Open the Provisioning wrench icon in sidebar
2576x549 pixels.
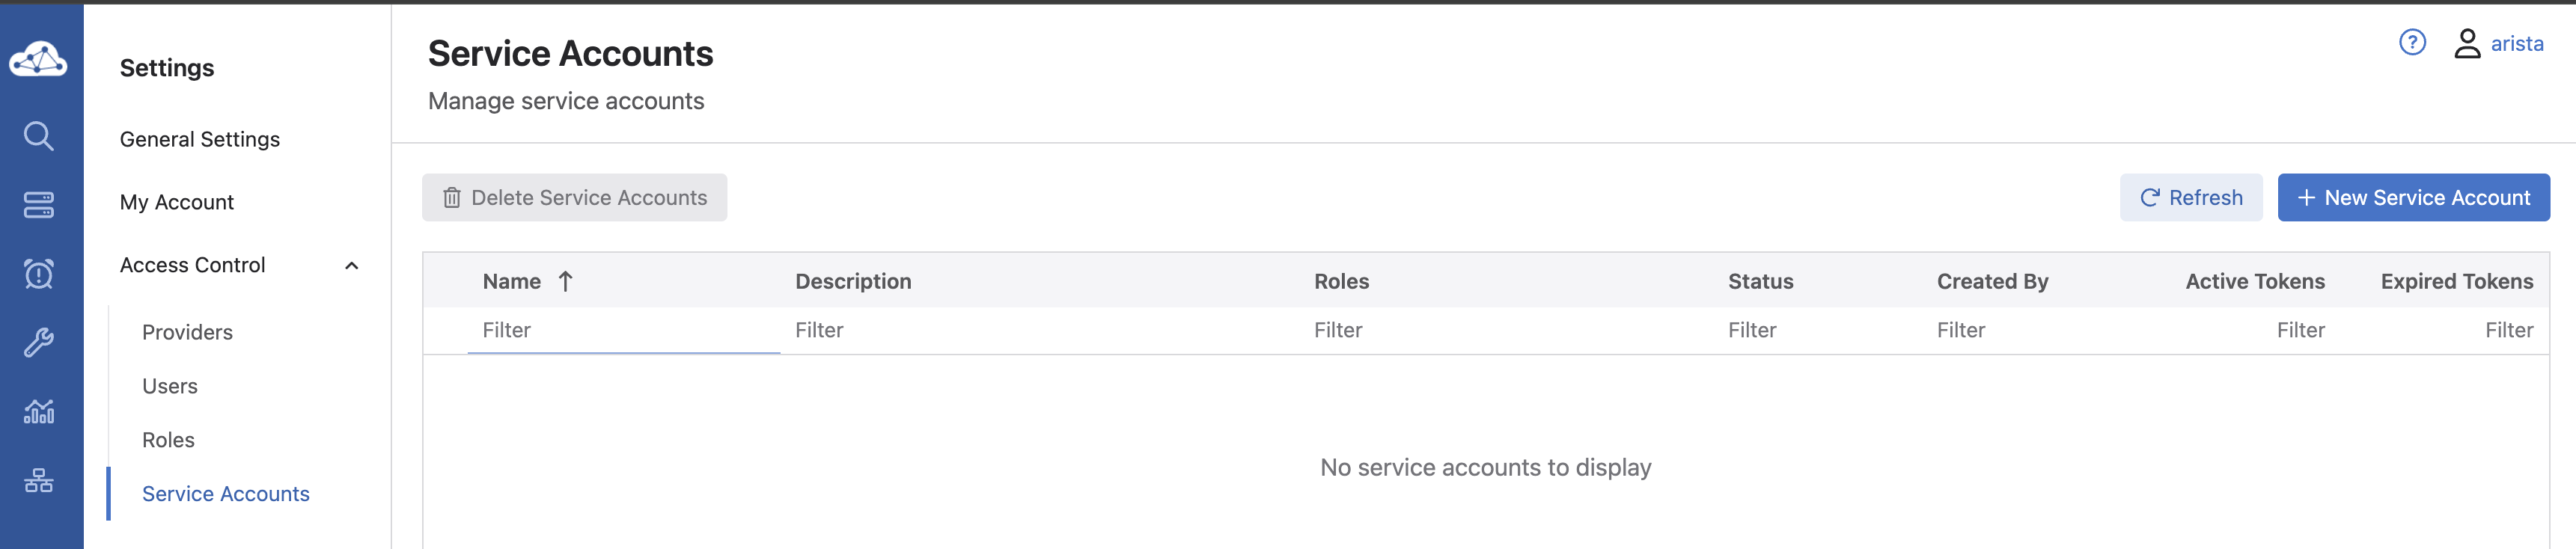click(38, 343)
